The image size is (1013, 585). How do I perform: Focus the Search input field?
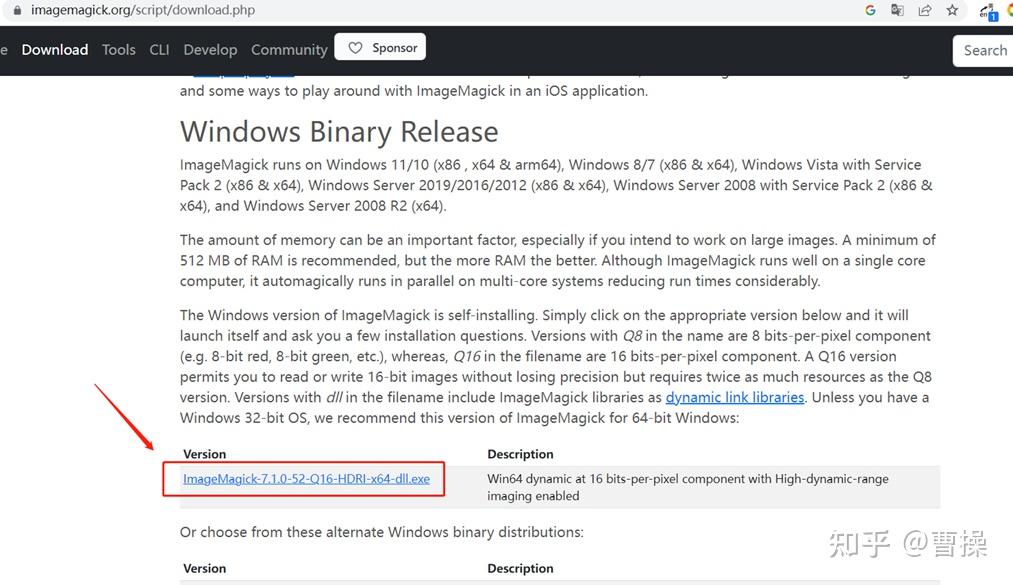pos(983,50)
